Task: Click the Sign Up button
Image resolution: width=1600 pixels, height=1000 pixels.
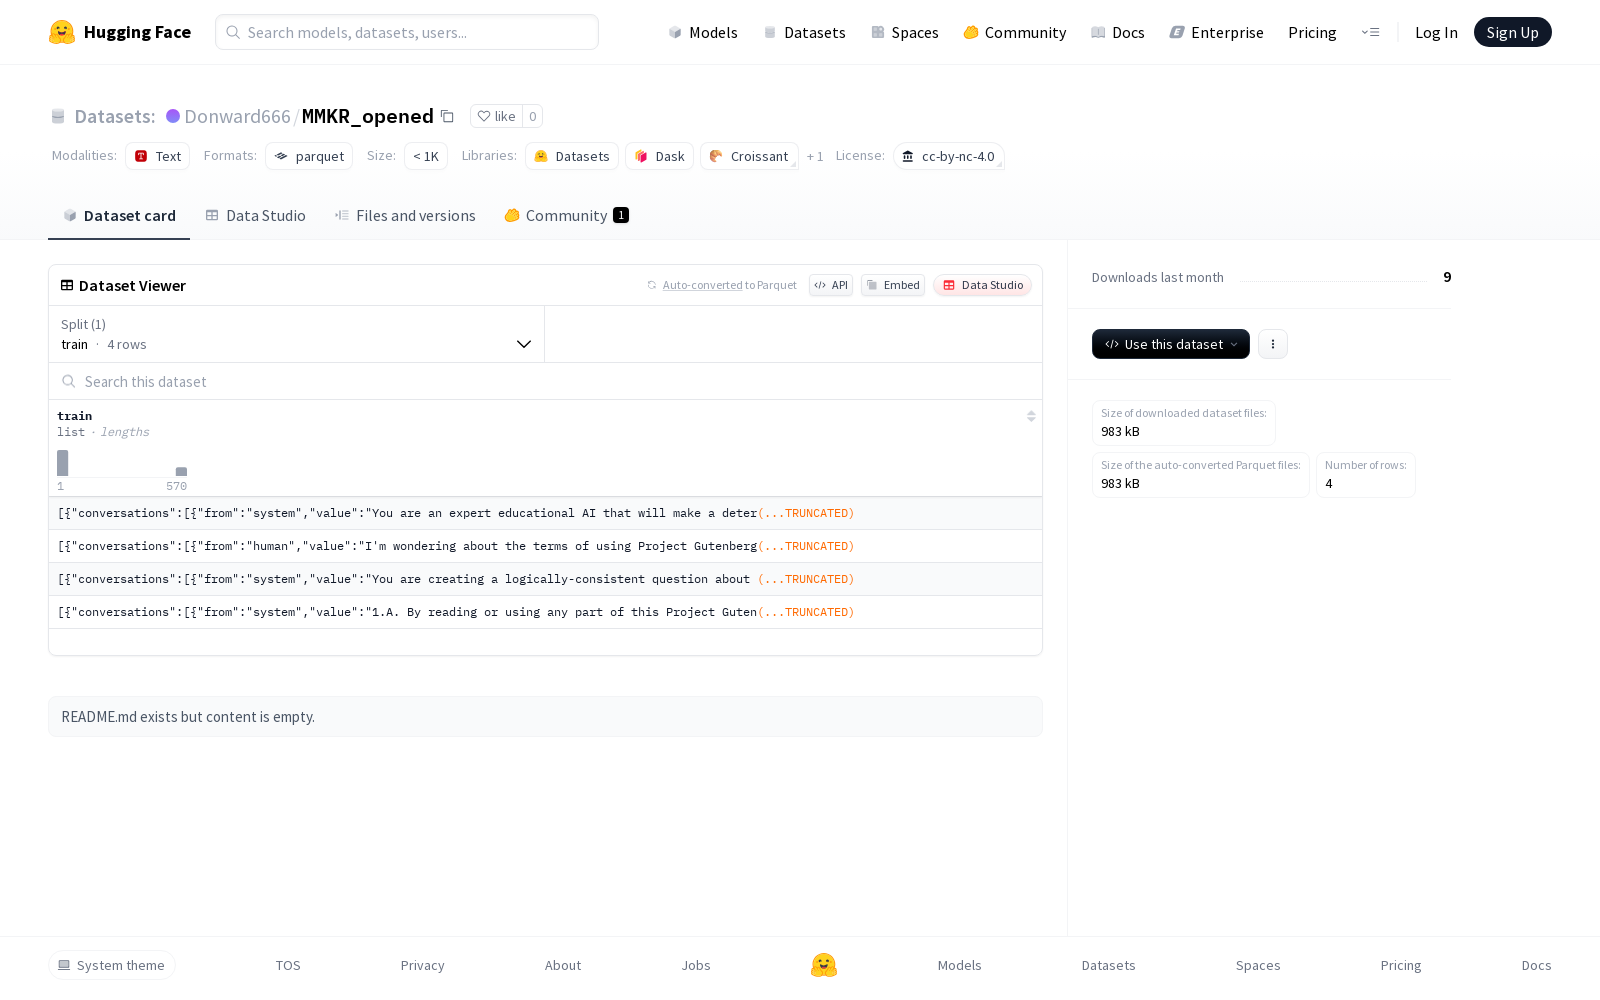Action: click(x=1512, y=32)
